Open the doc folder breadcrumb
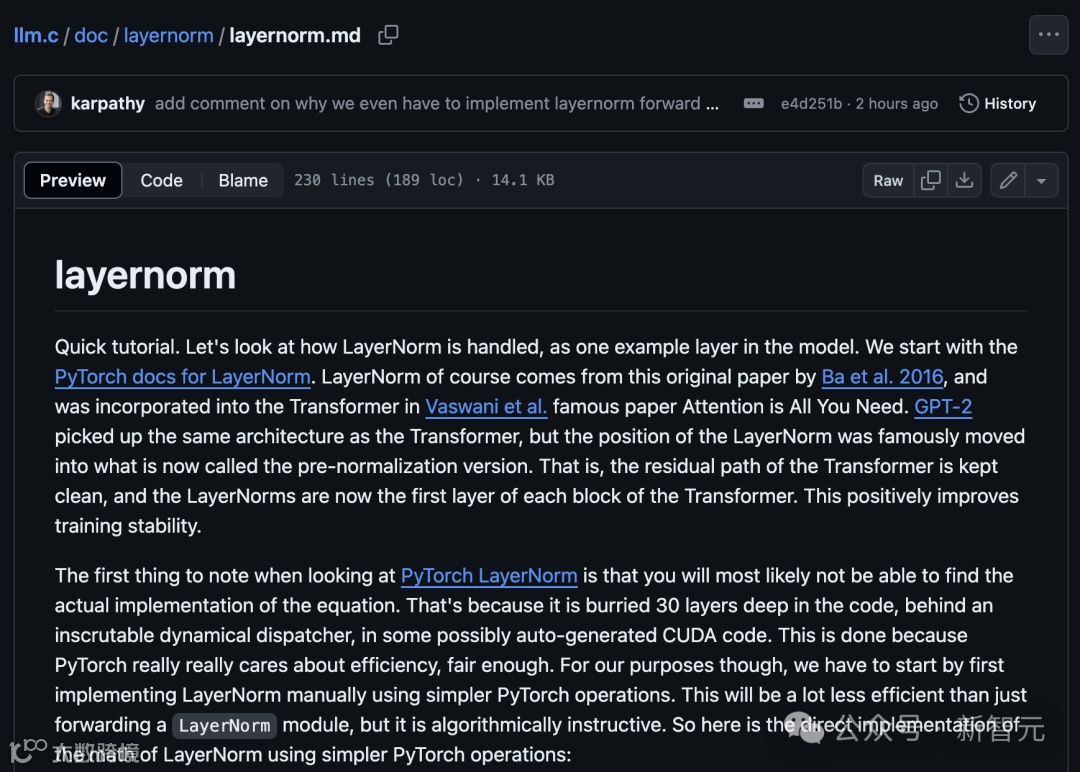Image resolution: width=1080 pixels, height=772 pixels. [91, 35]
